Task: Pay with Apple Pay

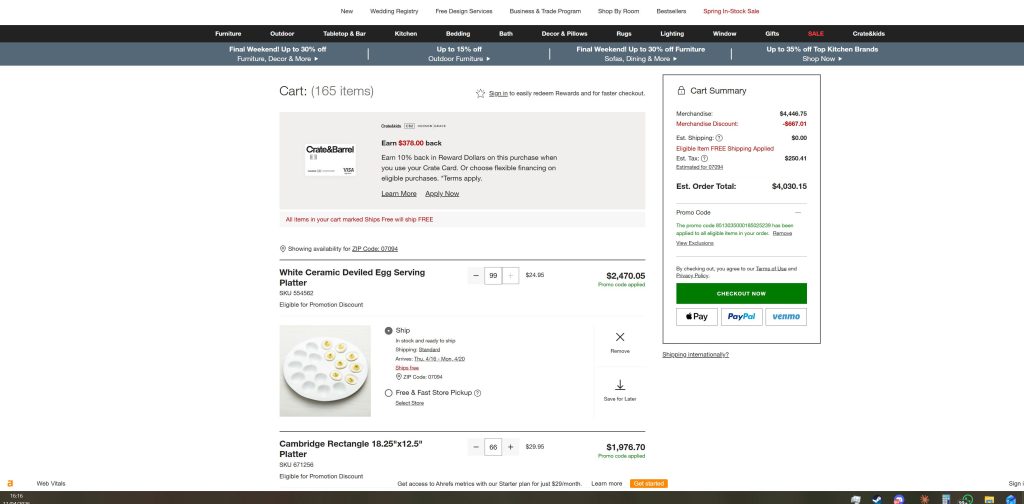Action: point(697,316)
